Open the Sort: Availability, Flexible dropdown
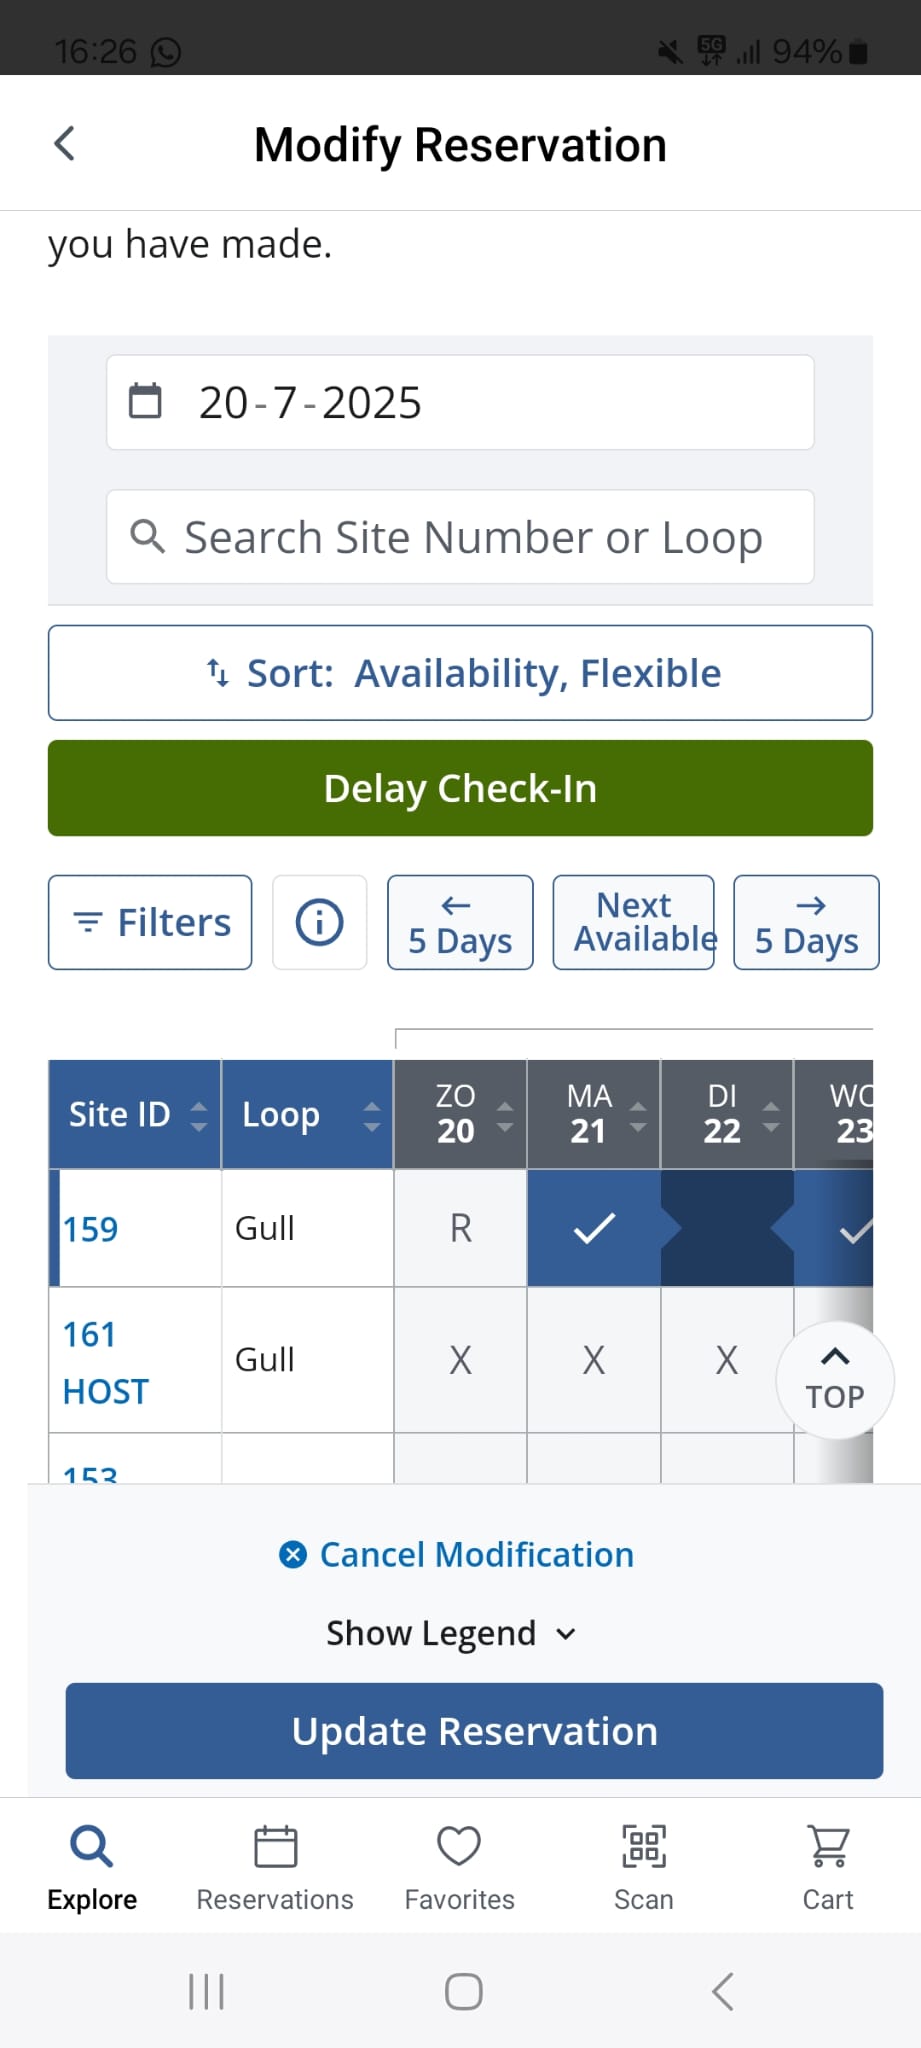Image resolution: width=921 pixels, height=2048 pixels. pyautogui.click(x=460, y=673)
